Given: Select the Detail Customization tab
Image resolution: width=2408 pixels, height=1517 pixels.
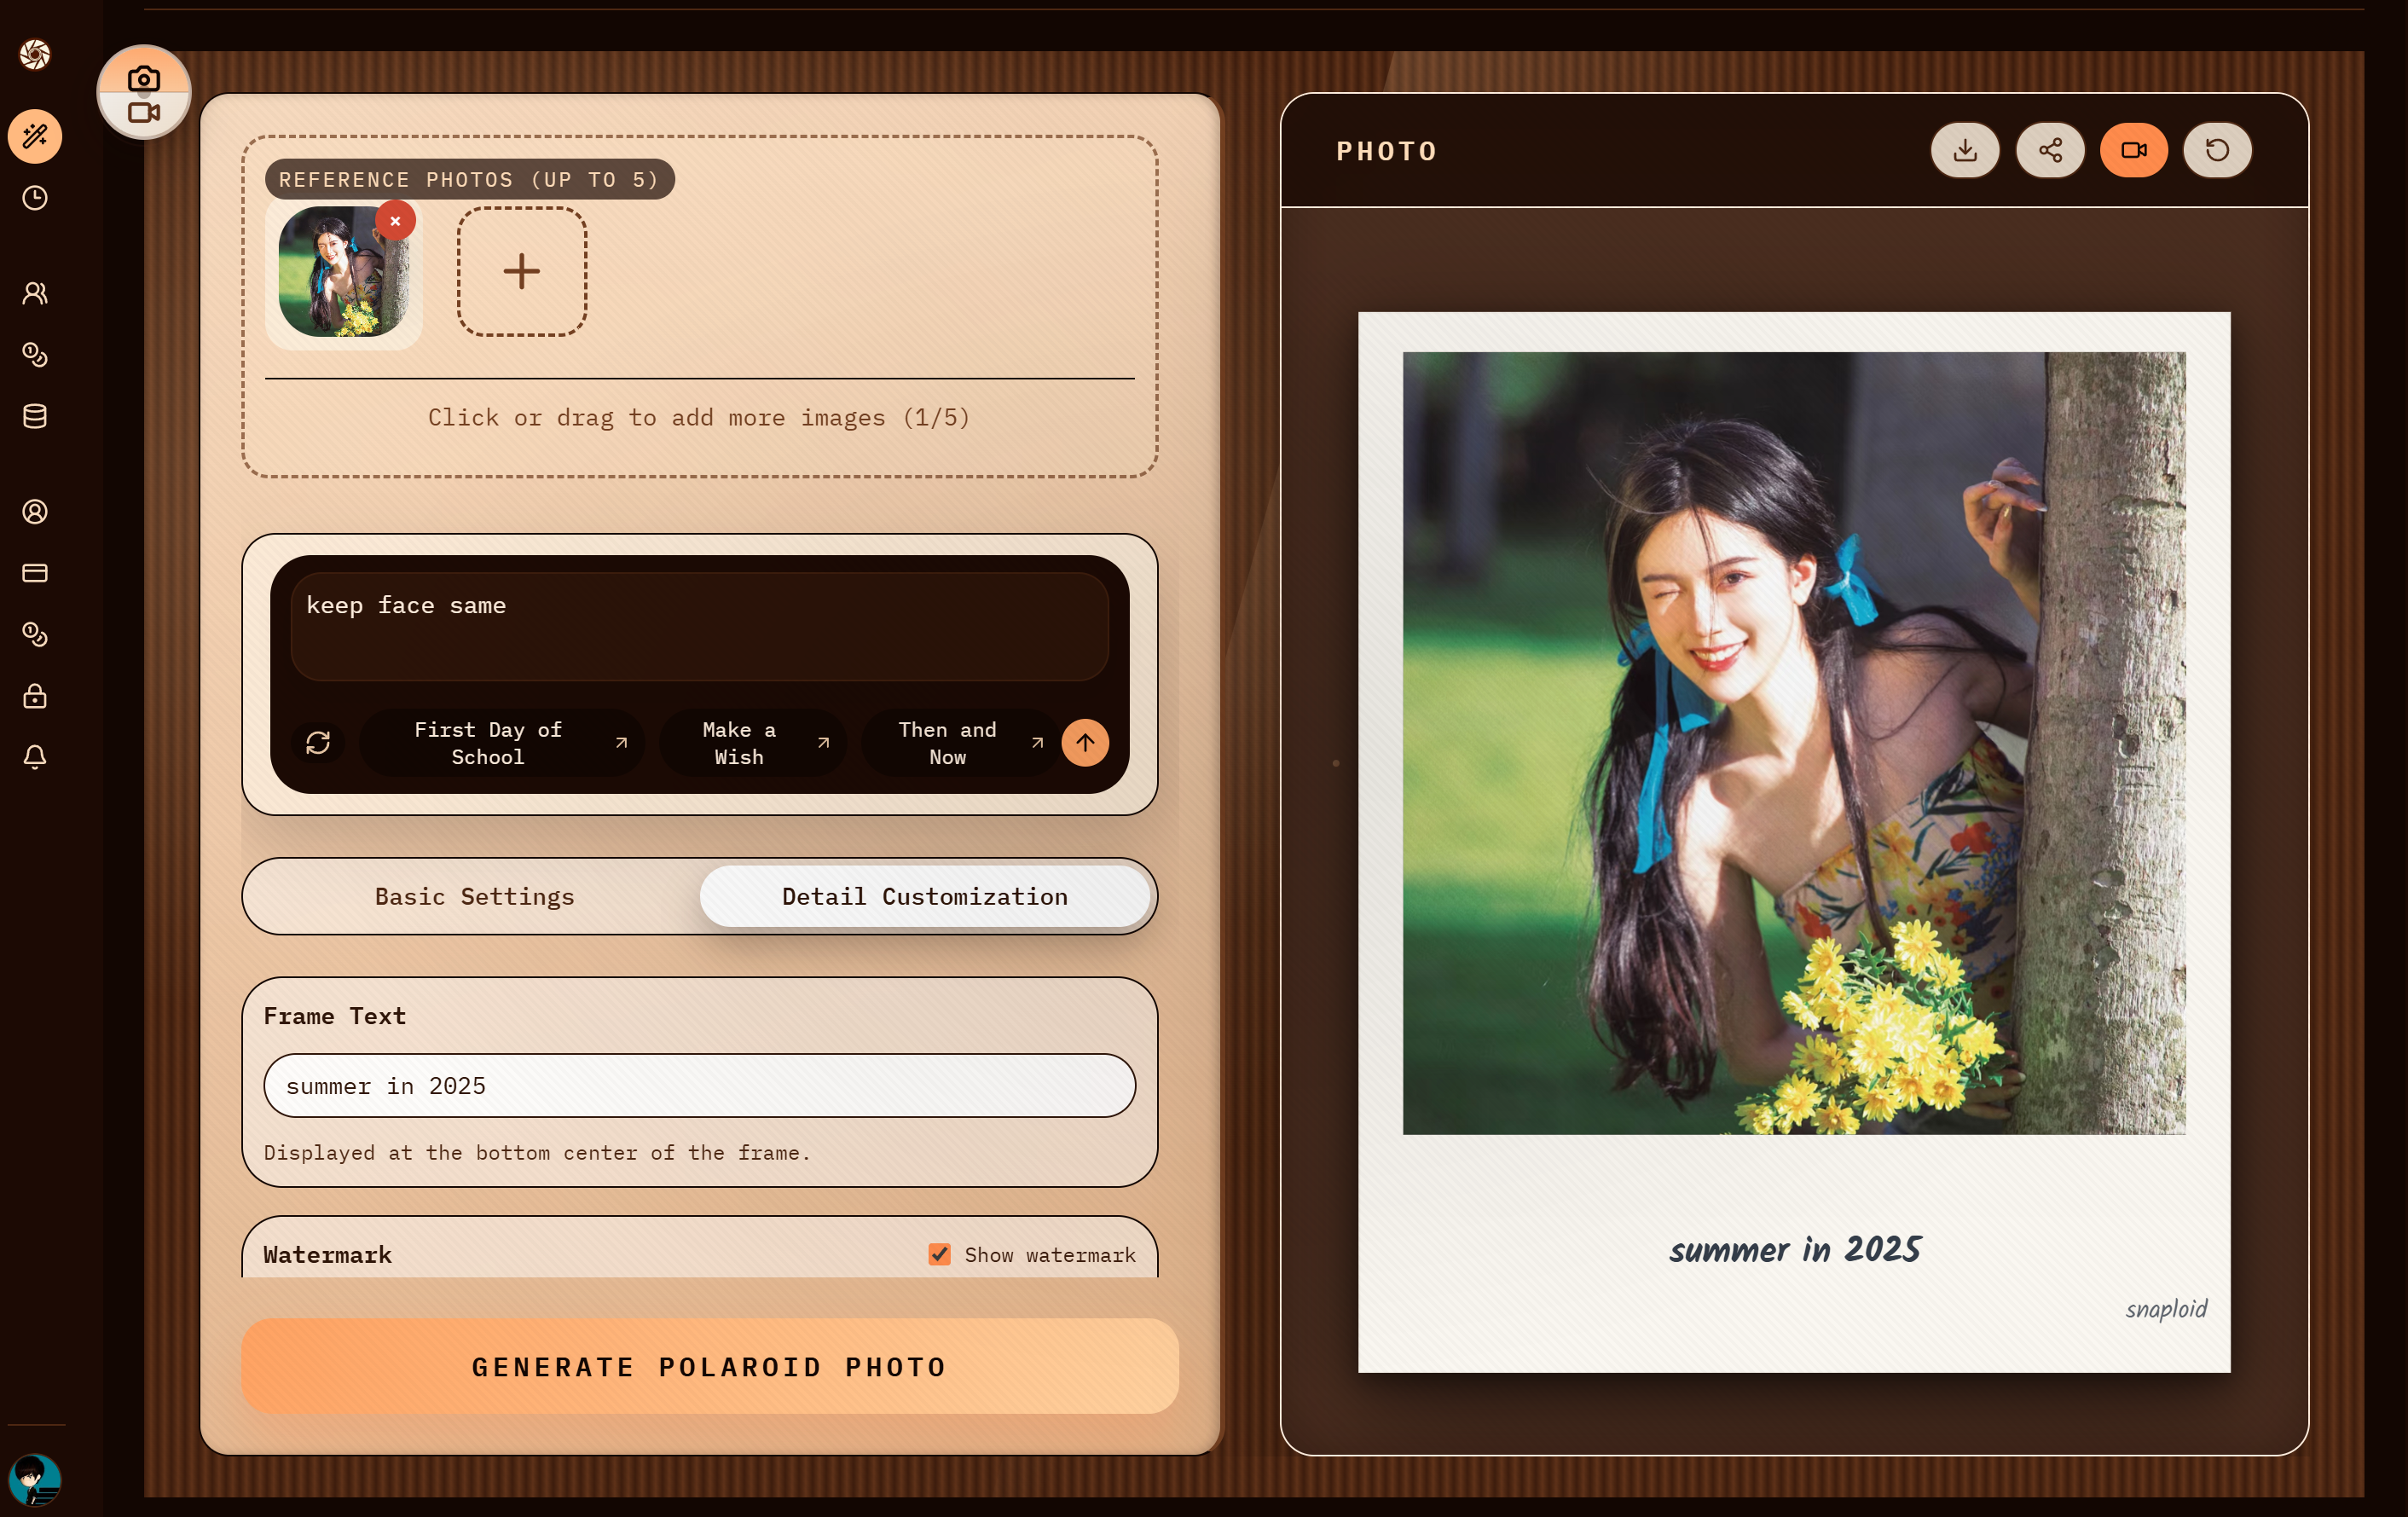Looking at the screenshot, I should pyautogui.click(x=924, y=896).
